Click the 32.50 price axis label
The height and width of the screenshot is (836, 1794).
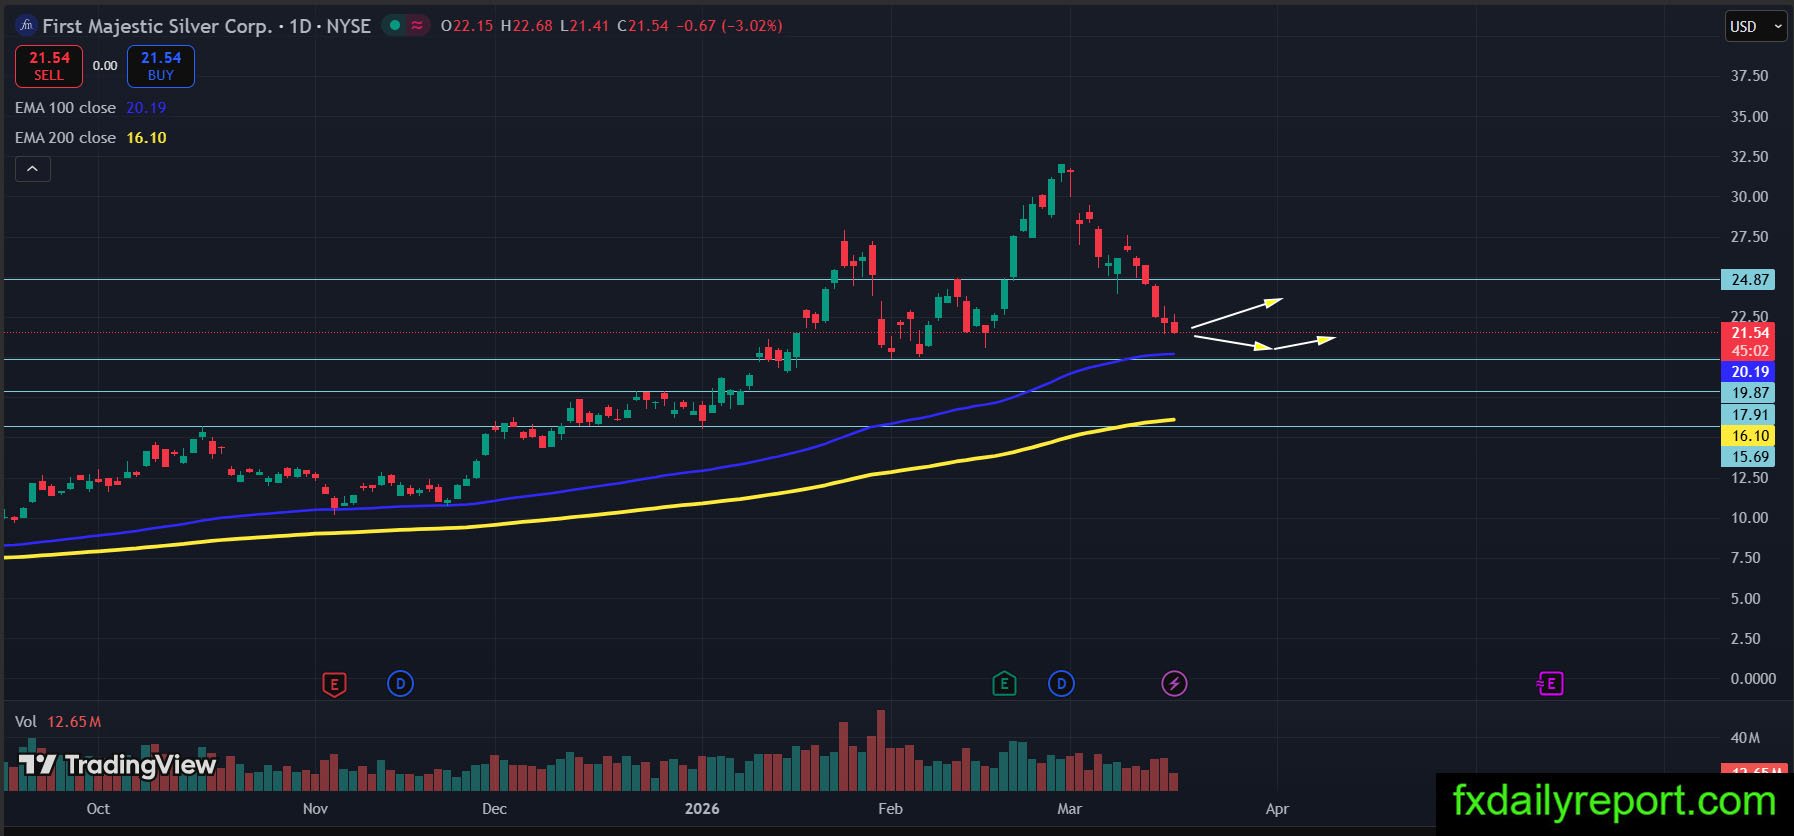[x=1749, y=157]
